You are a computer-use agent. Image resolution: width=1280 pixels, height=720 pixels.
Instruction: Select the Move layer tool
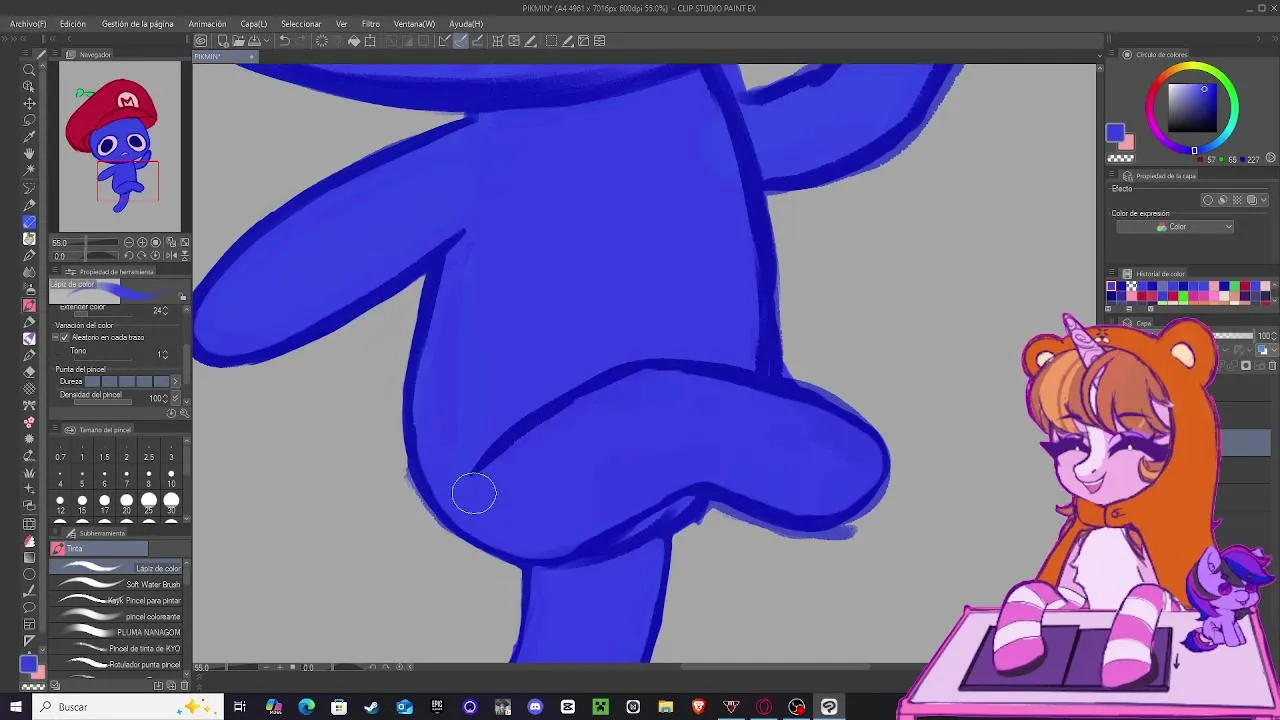click(x=29, y=103)
